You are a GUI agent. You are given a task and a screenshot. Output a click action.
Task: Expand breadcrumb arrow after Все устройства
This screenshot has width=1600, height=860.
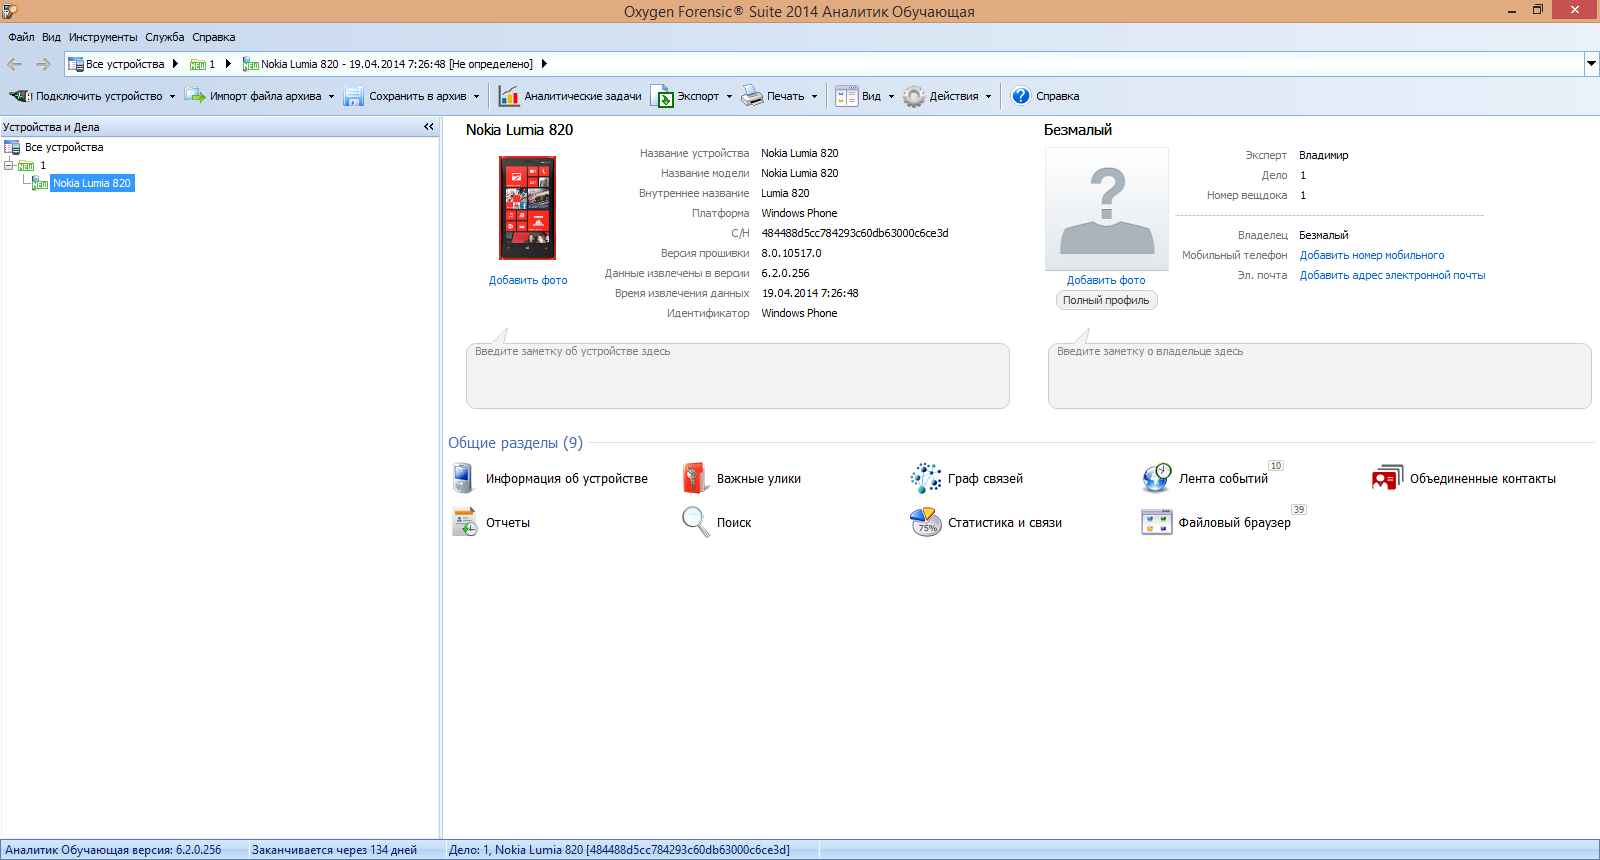(x=175, y=64)
